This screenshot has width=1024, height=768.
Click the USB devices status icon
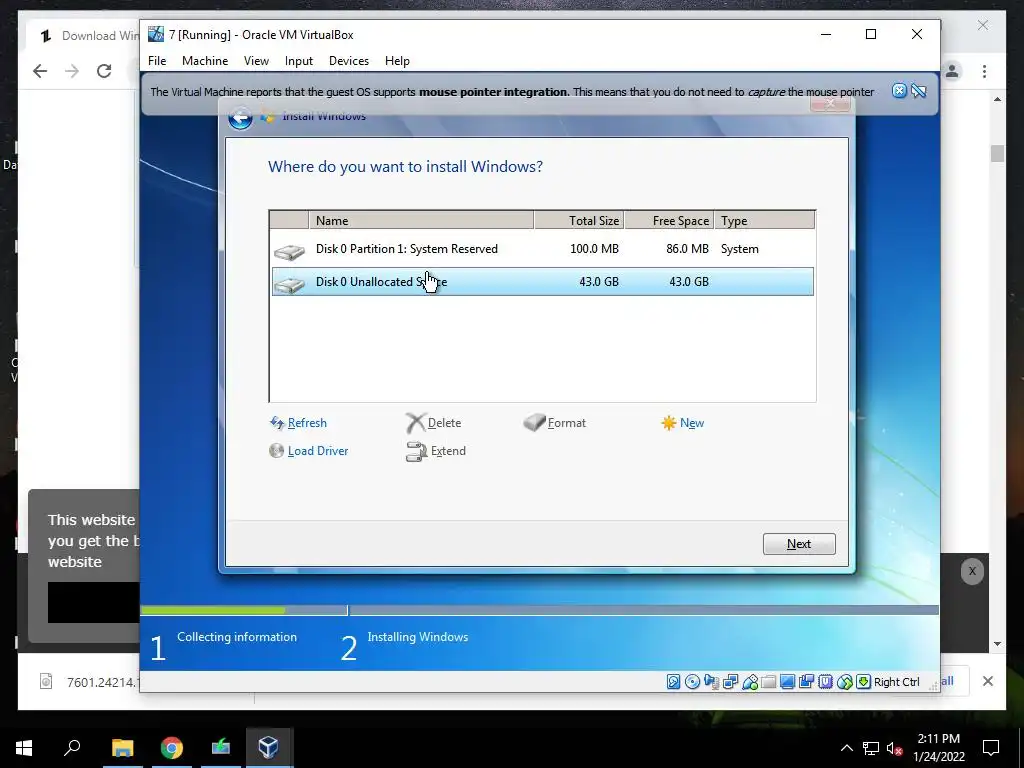tap(750, 682)
